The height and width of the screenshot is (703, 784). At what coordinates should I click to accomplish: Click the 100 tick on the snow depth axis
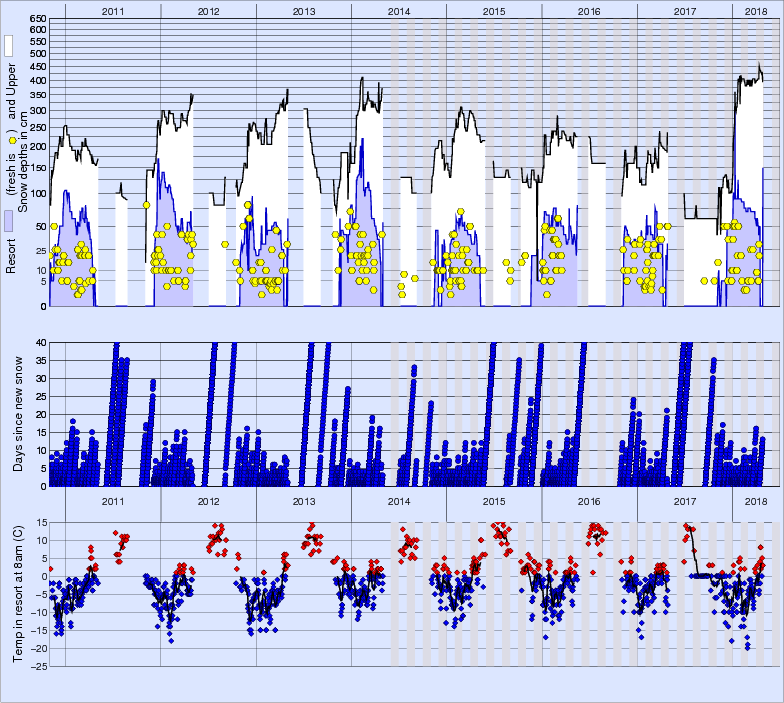[x=37, y=193]
